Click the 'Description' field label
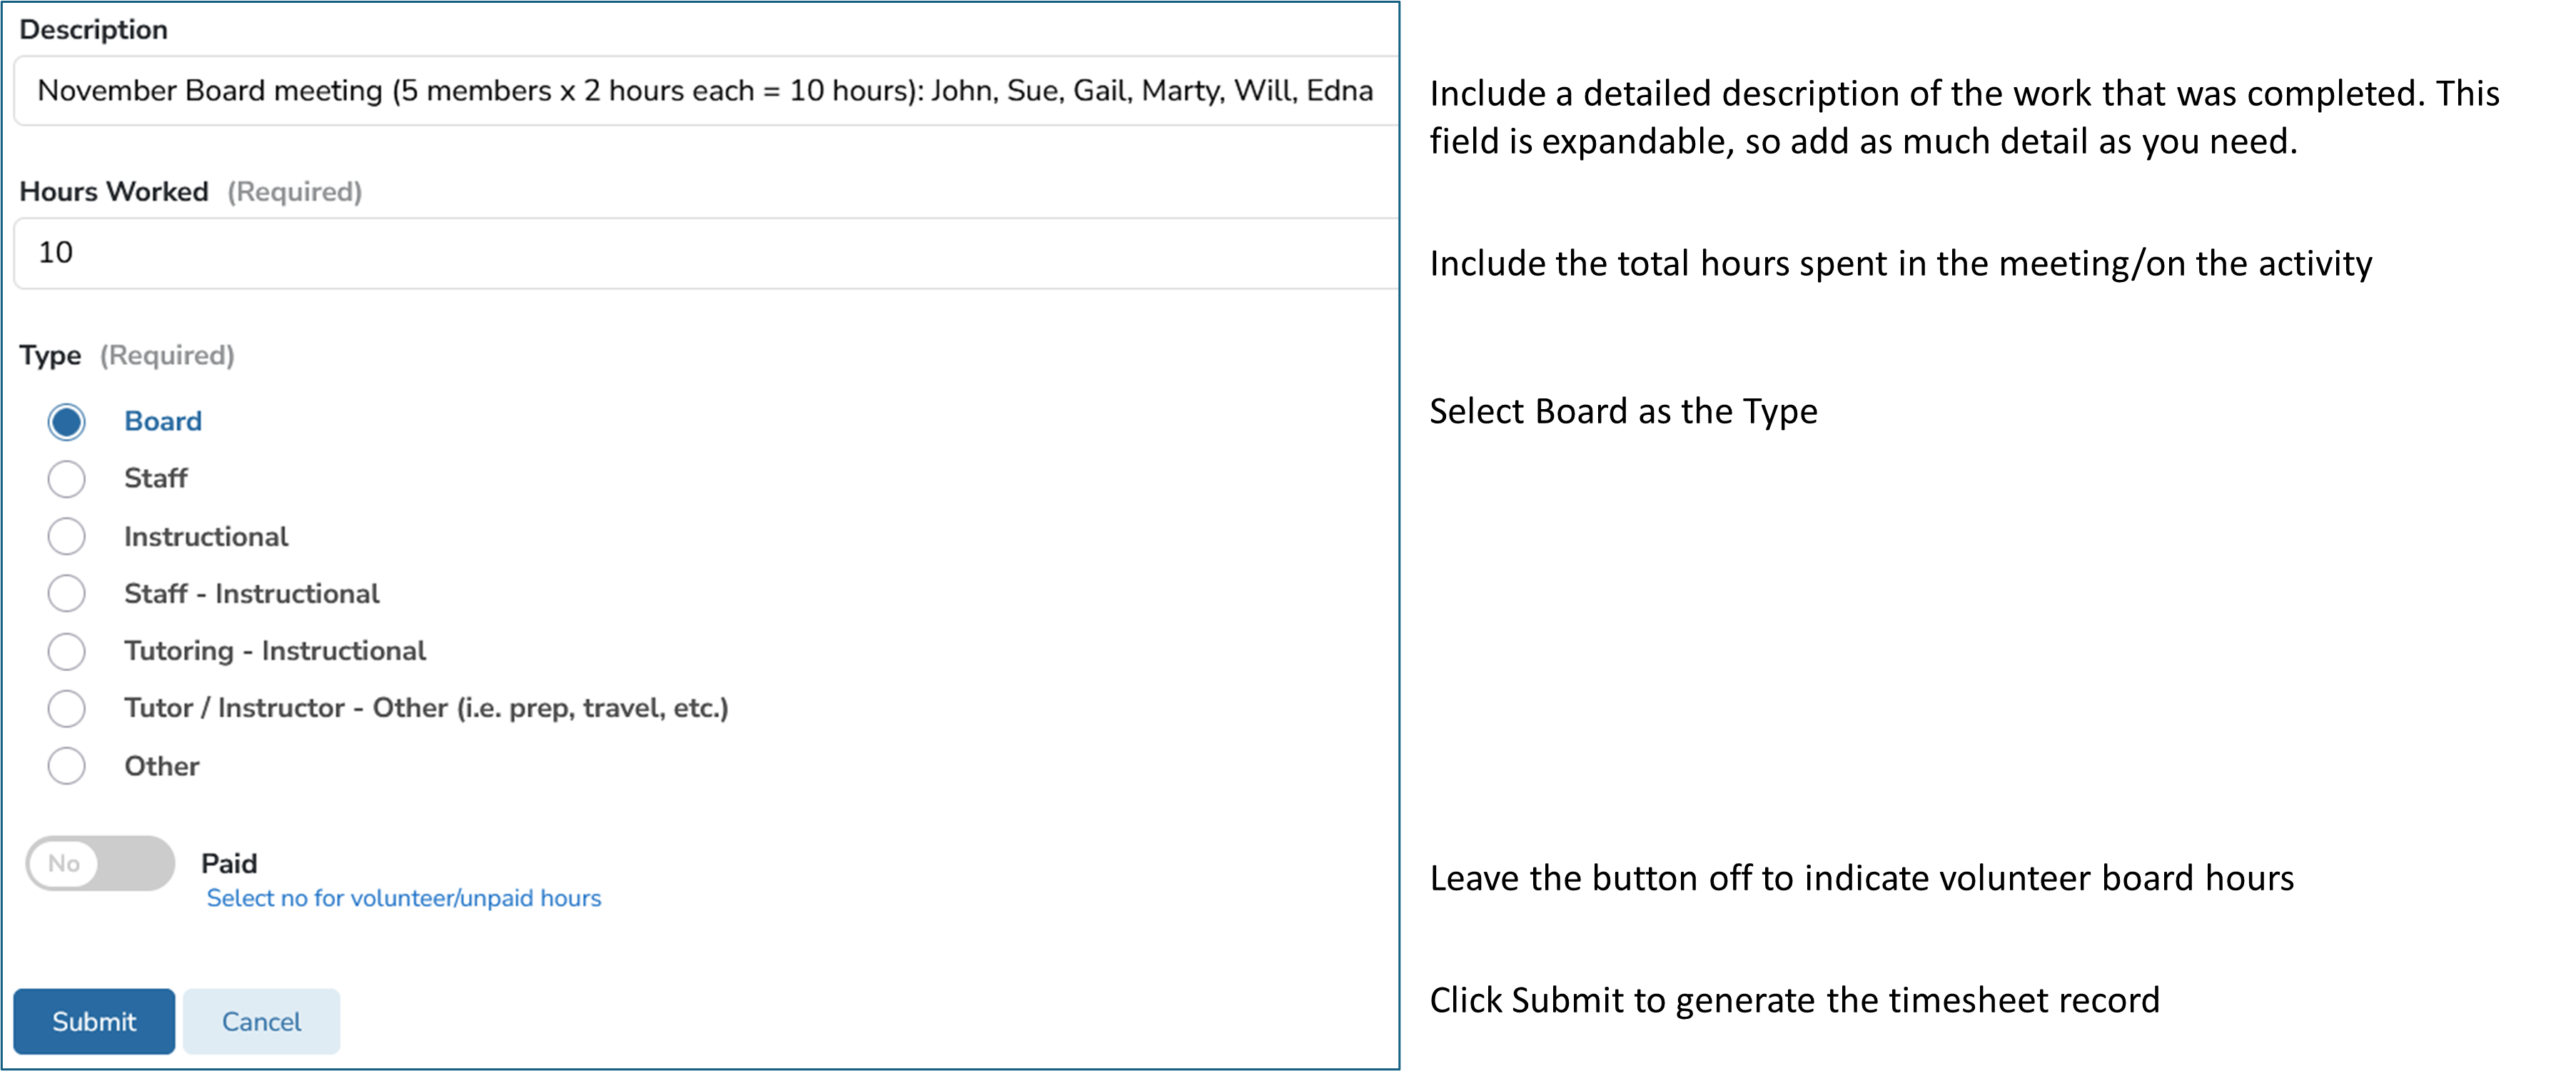This screenshot has height=1071, width=2576. [x=94, y=30]
